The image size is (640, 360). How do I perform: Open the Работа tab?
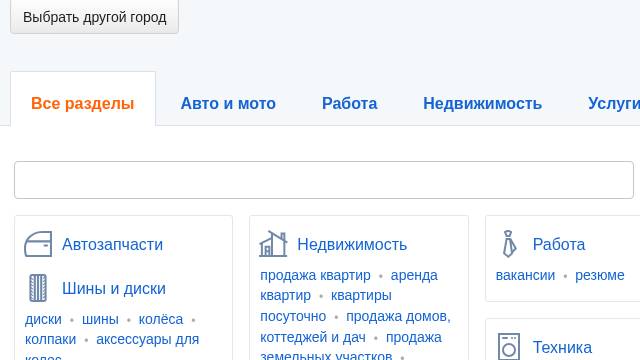[x=349, y=103]
